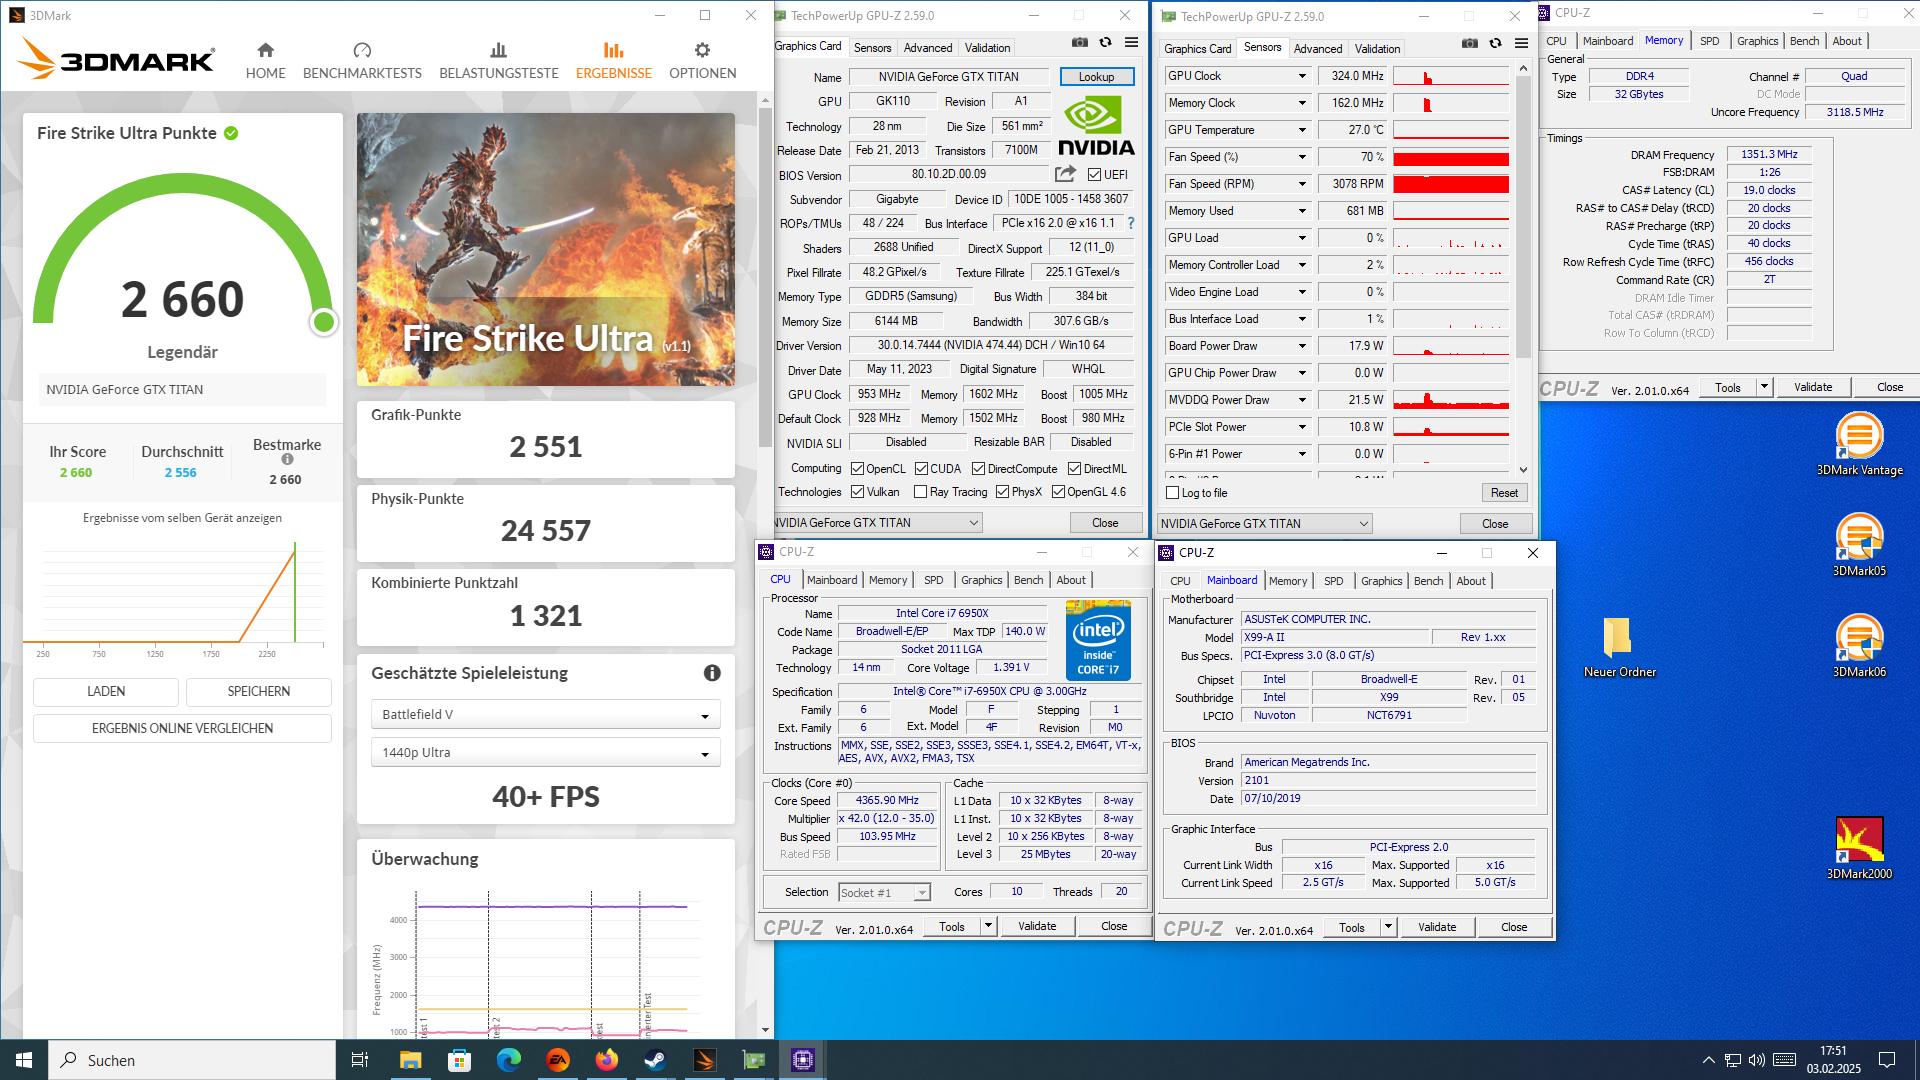Click green verified checkmark beside Fire Strike Ultra Punkte
The width and height of the screenshot is (1920, 1080).
pyautogui.click(x=231, y=133)
